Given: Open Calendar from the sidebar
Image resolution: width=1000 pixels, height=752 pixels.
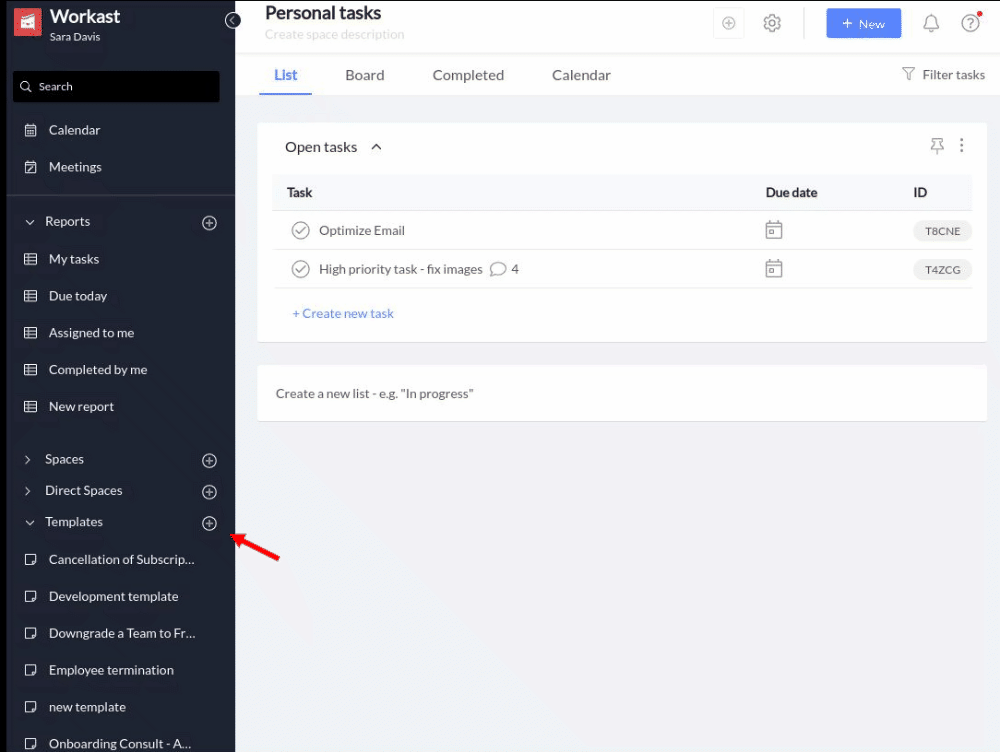Looking at the screenshot, I should [74, 130].
